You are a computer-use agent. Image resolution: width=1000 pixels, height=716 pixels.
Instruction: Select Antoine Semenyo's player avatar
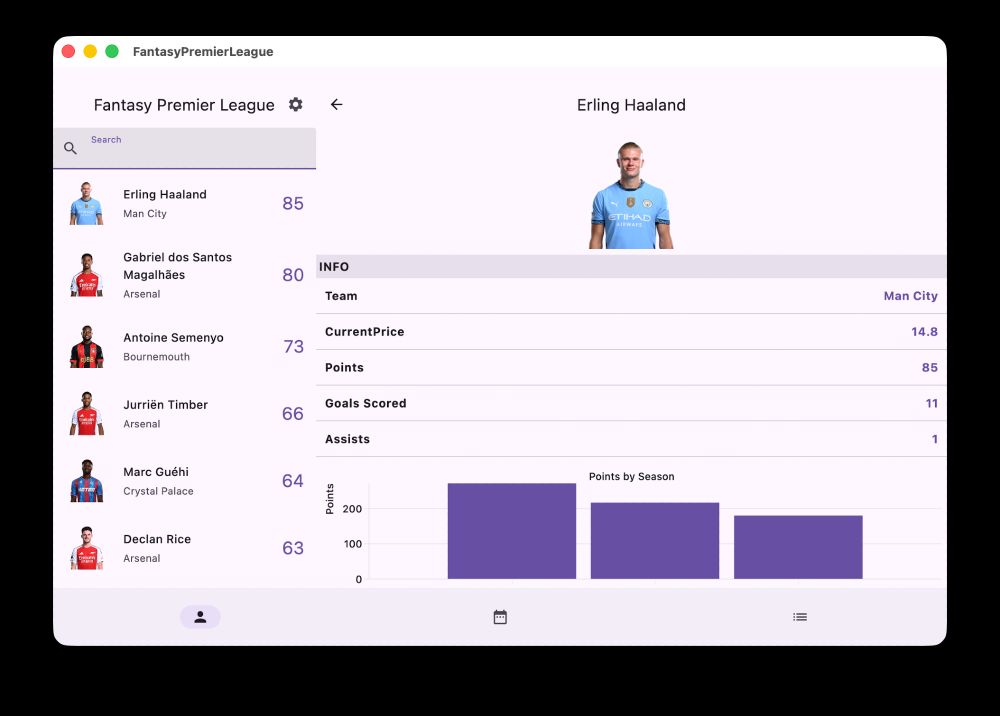(86, 347)
